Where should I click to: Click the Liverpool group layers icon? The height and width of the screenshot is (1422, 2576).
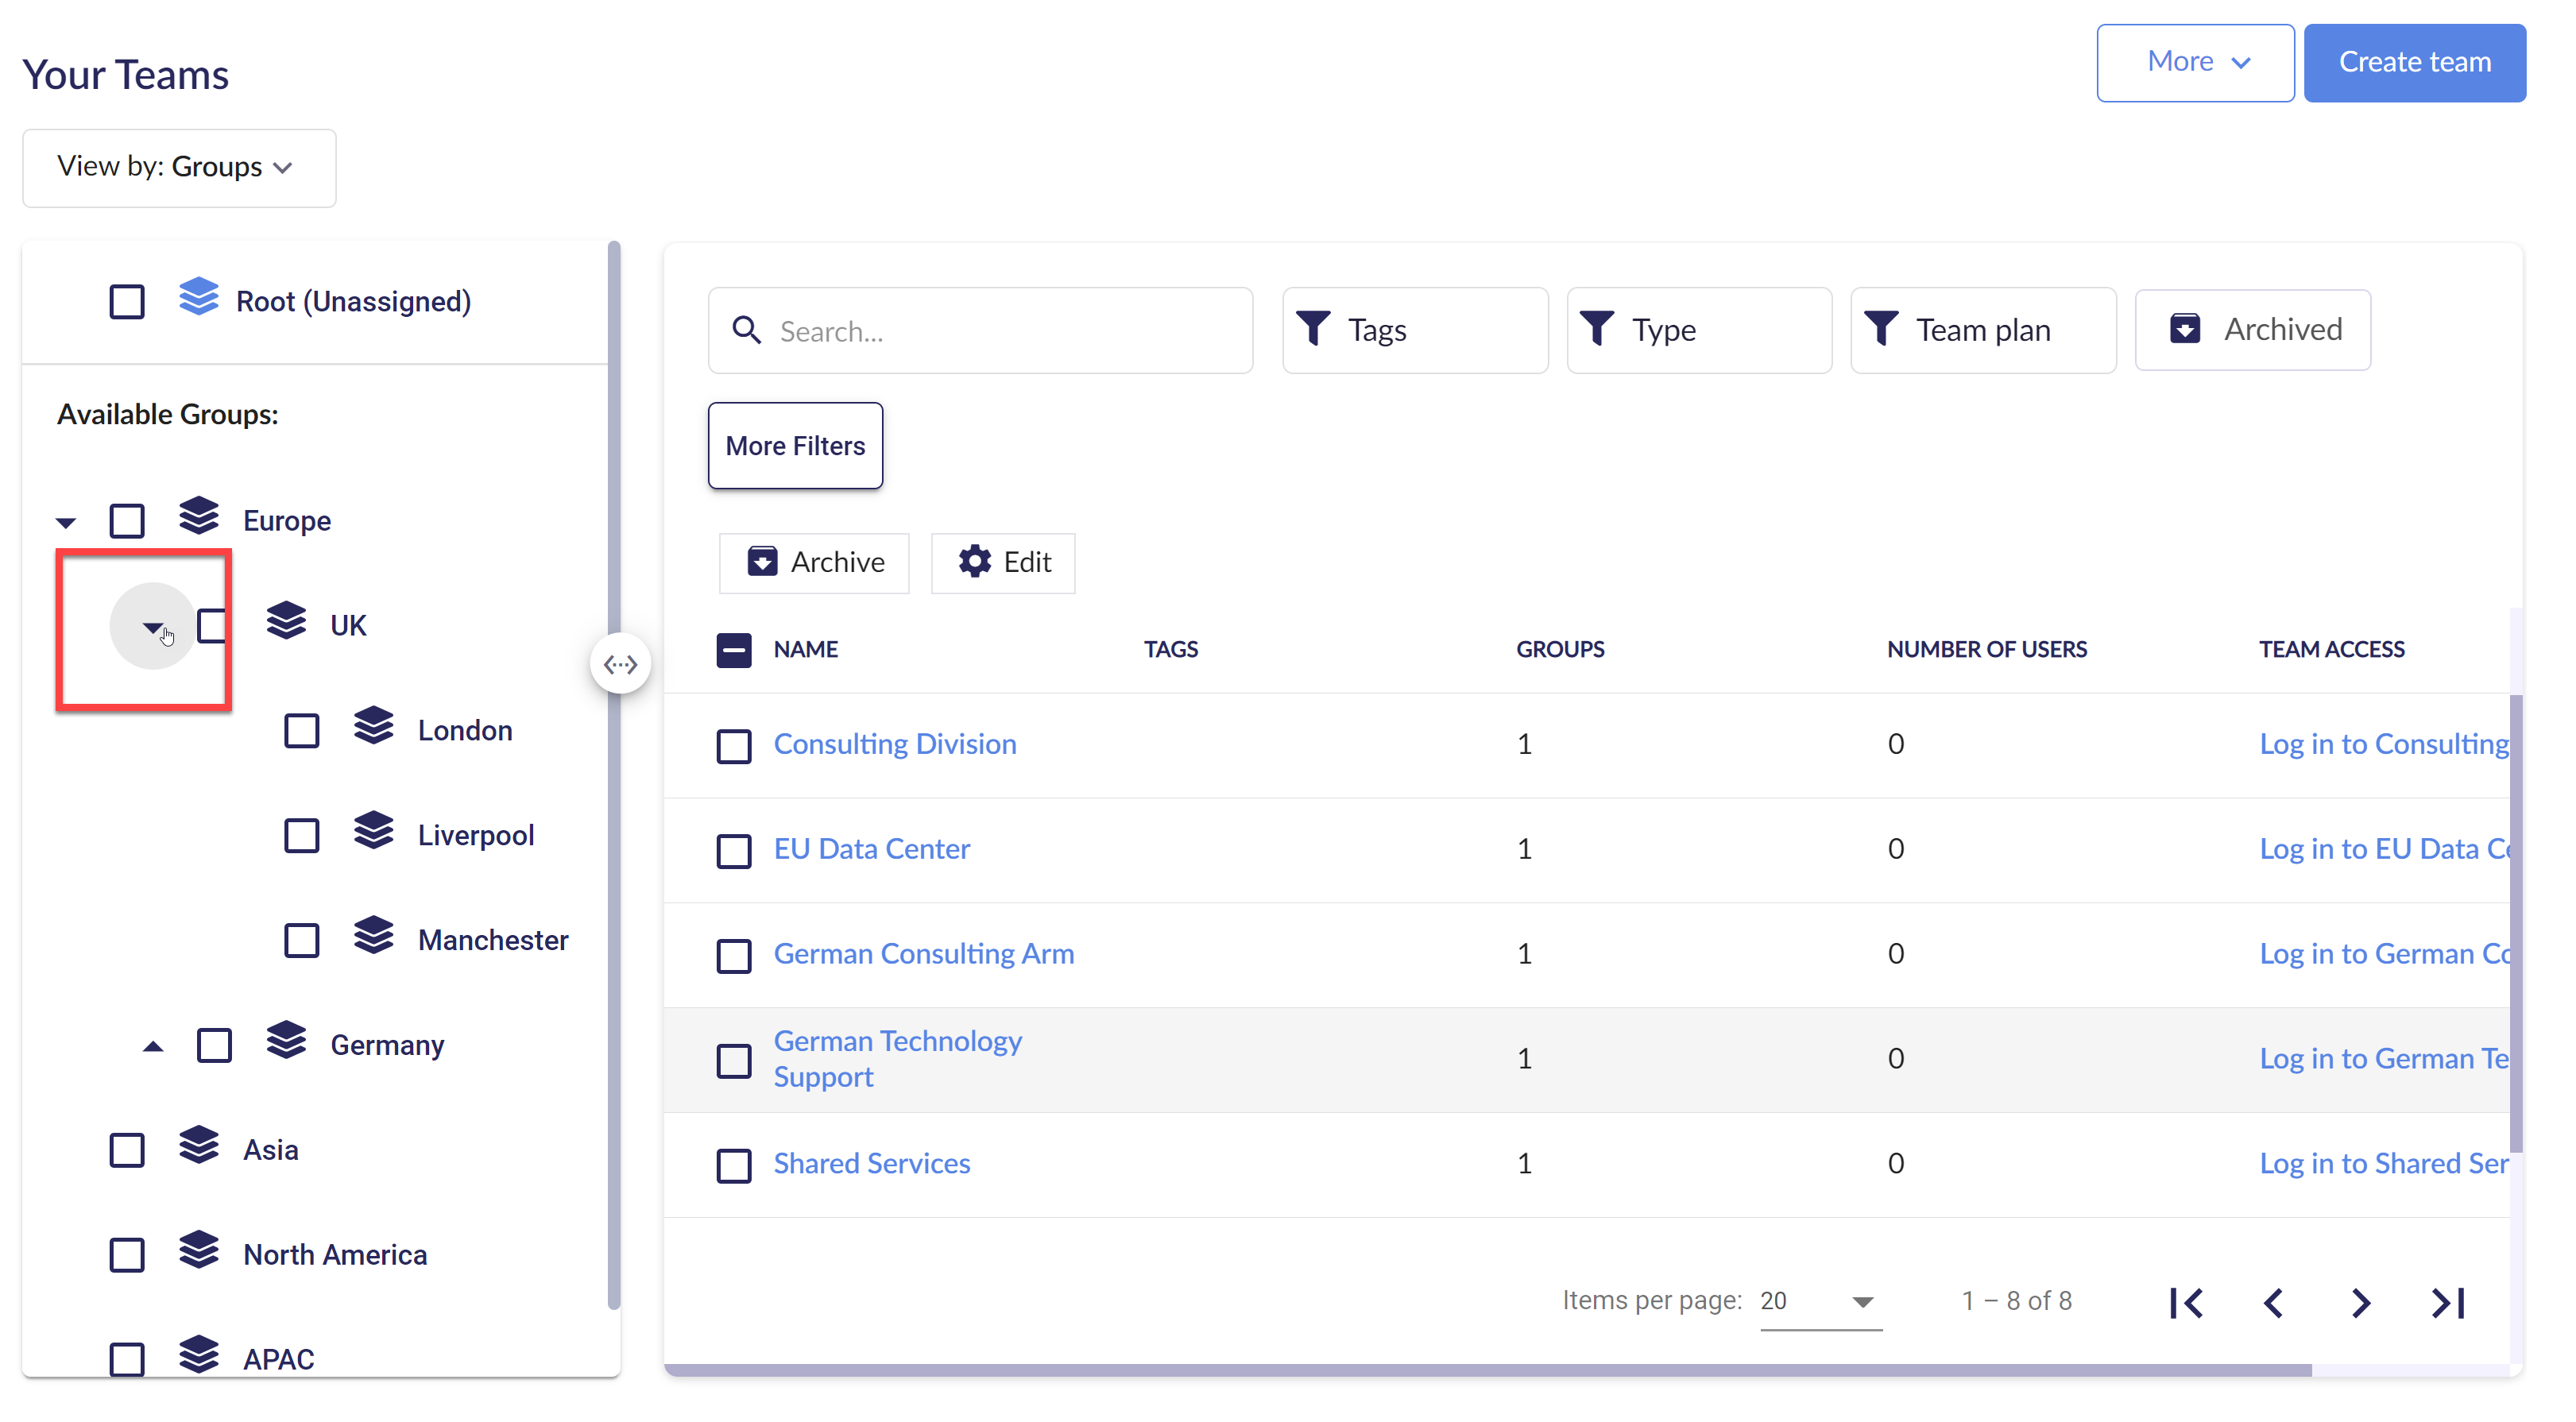coord(373,832)
